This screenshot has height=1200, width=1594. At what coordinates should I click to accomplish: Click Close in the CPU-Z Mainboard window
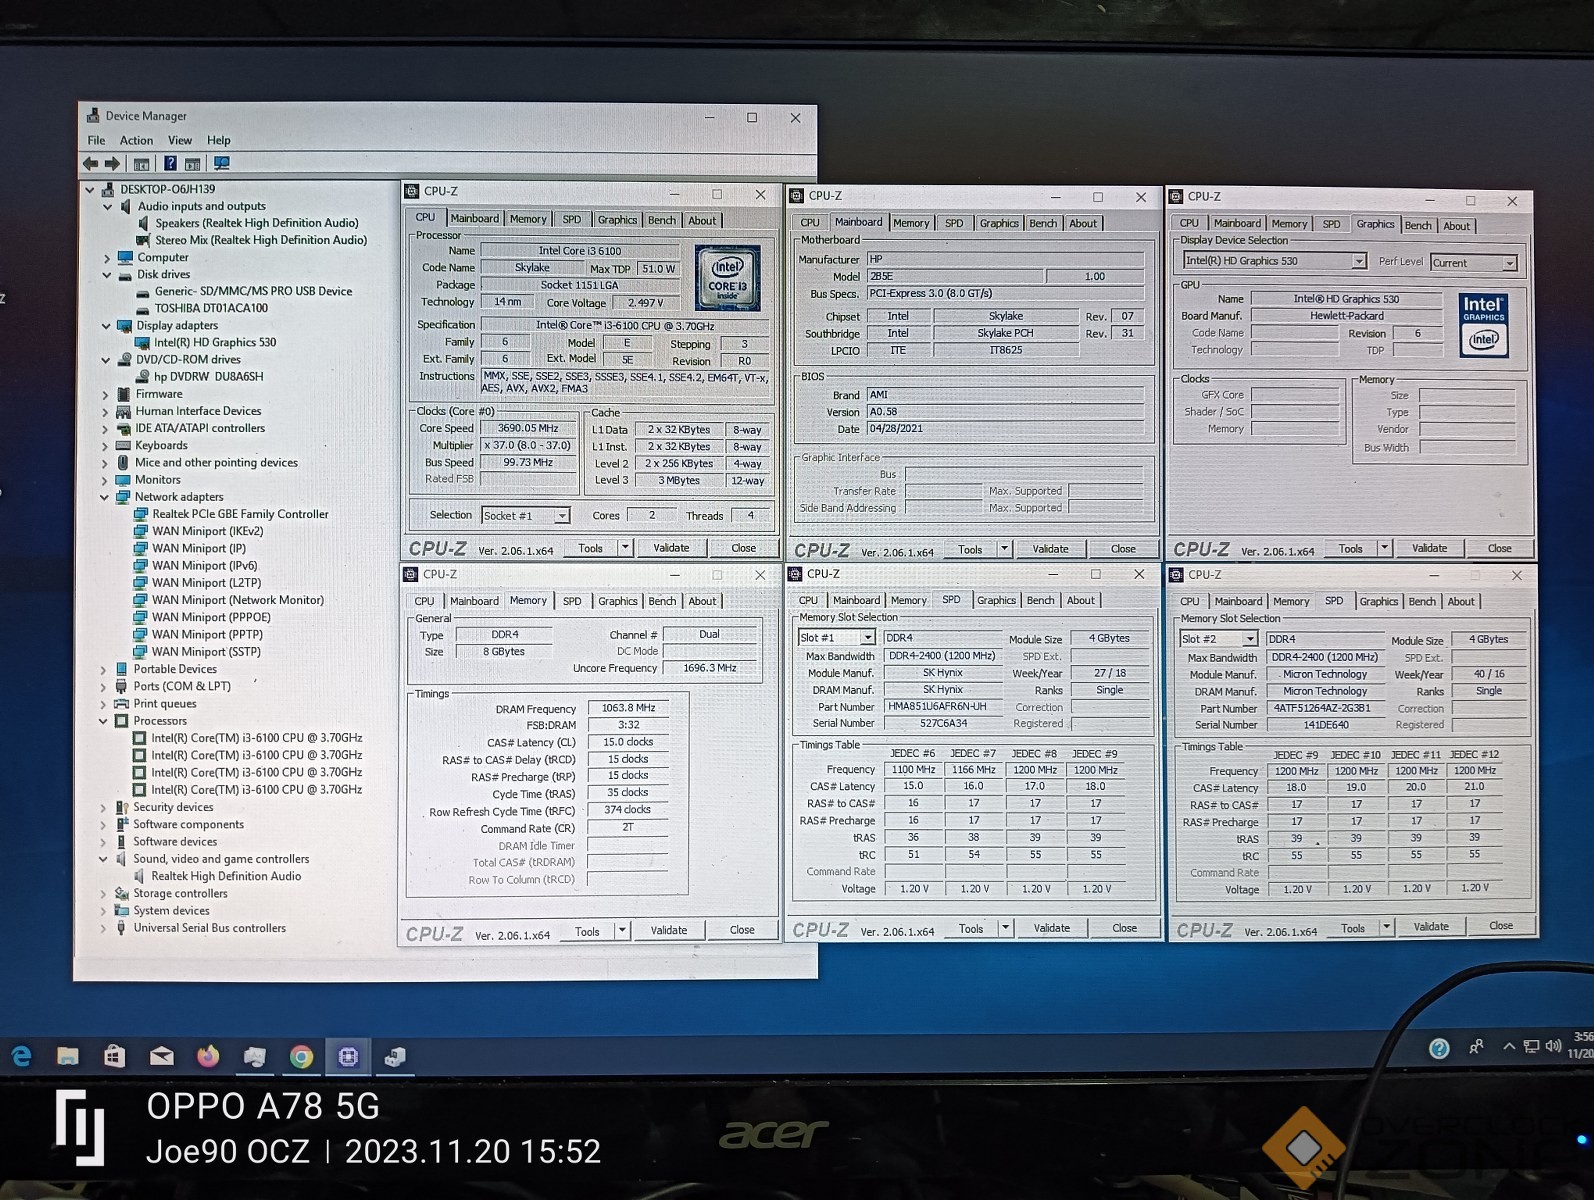(1123, 549)
